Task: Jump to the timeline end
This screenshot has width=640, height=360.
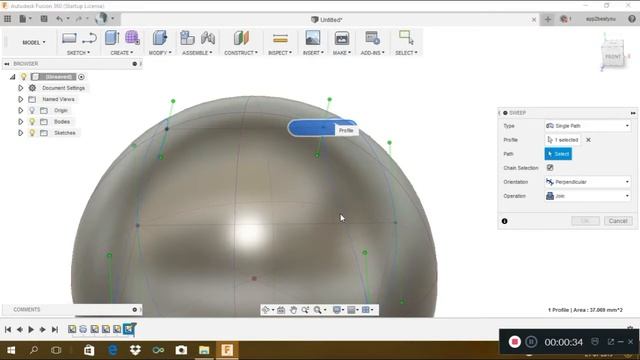Action: pyautogui.click(x=55, y=329)
